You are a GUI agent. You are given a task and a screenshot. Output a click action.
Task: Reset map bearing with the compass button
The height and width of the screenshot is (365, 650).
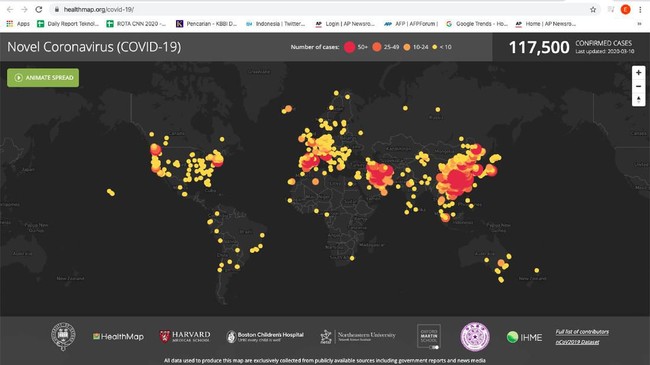[638, 100]
